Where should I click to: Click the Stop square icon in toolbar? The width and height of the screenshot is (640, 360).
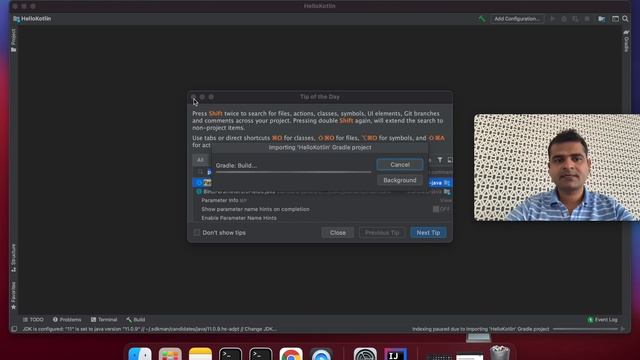587,19
